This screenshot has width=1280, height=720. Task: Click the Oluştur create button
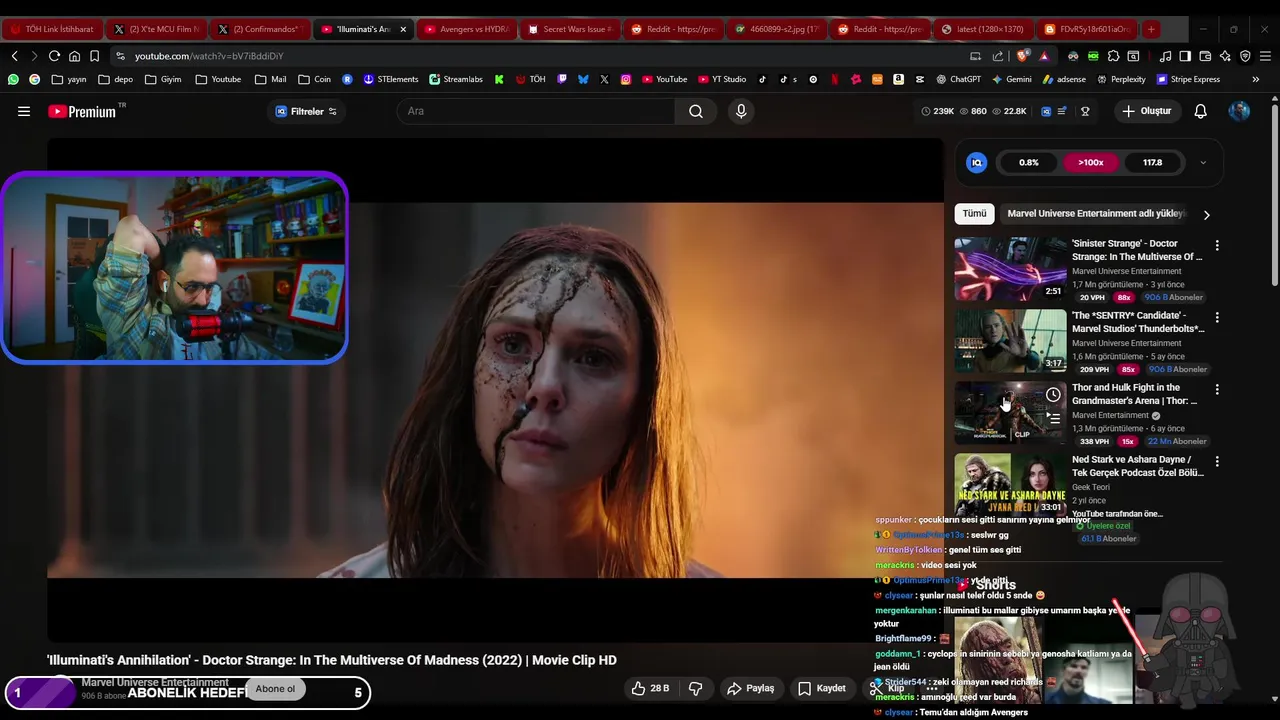(x=1146, y=111)
